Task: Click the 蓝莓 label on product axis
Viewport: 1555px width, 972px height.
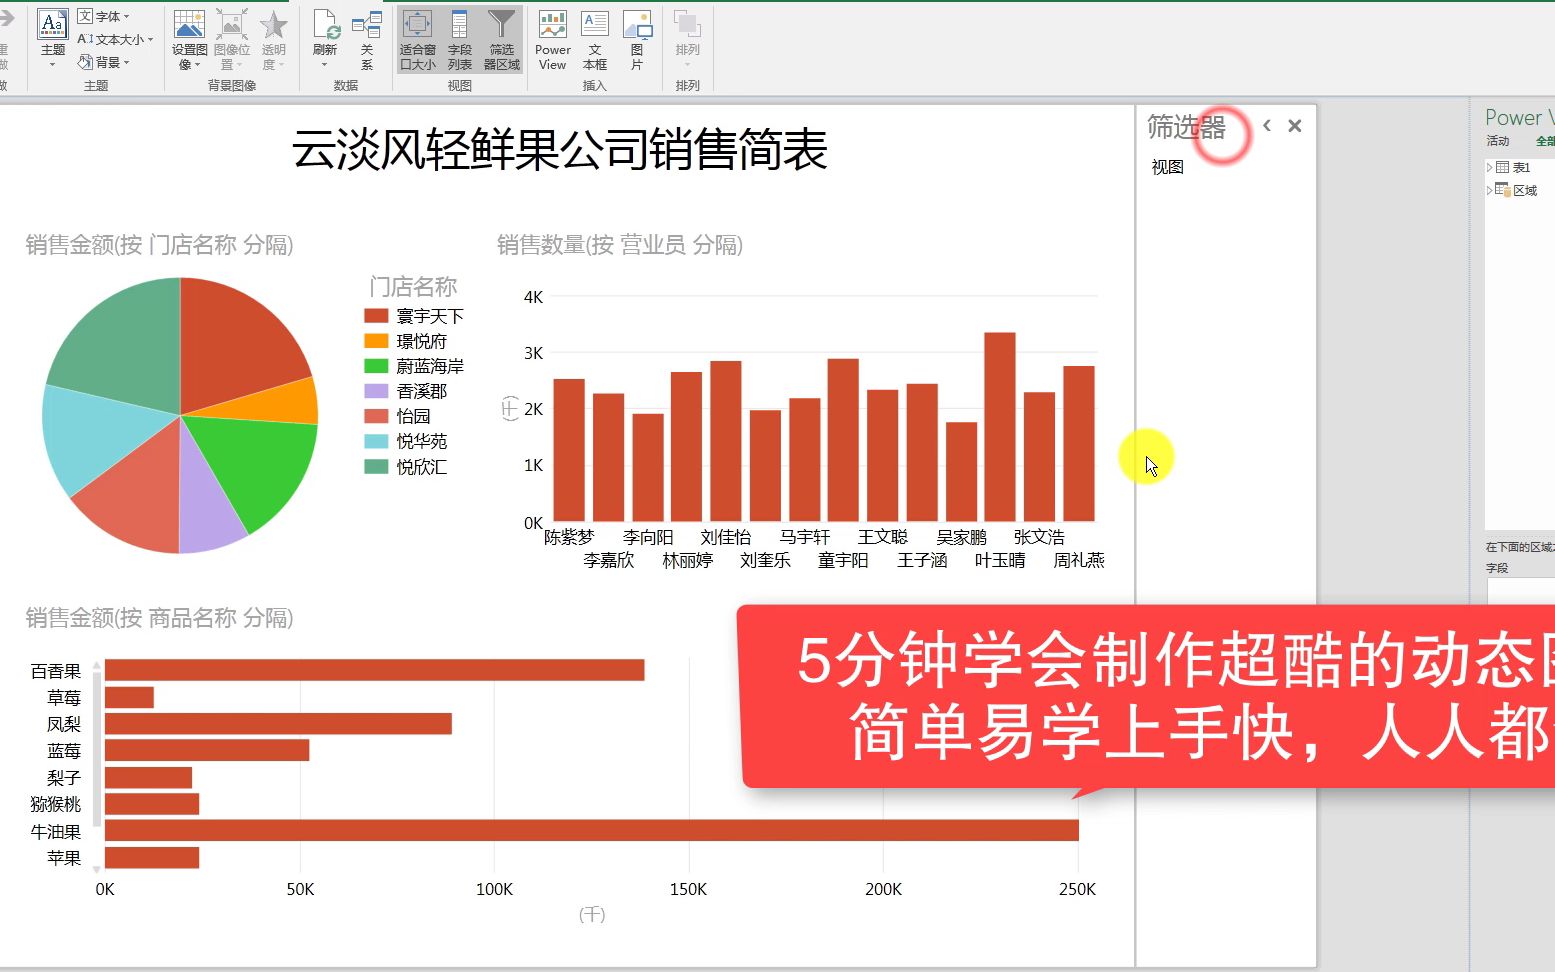Action: coord(64,751)
